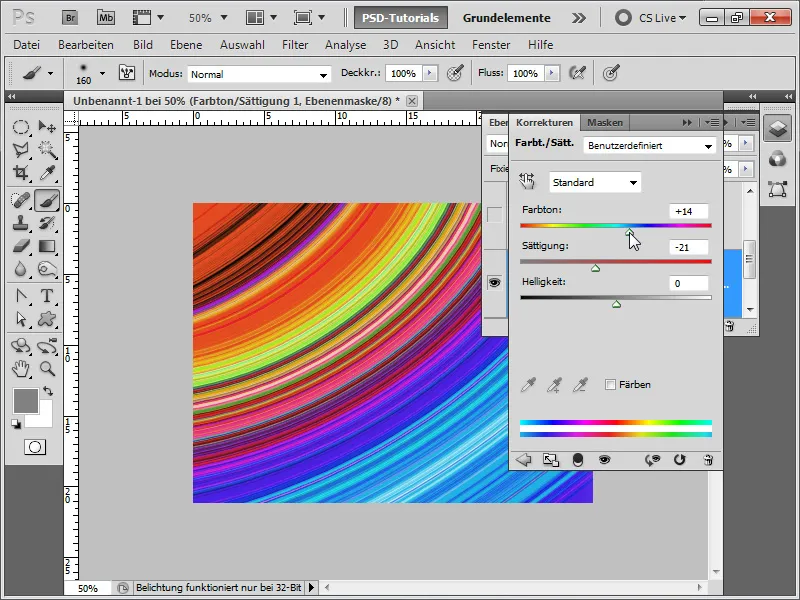The image size is (800, 600).
Task: Open the foreground color swatch
Action: pyautogui.click(x=26, y=401)
